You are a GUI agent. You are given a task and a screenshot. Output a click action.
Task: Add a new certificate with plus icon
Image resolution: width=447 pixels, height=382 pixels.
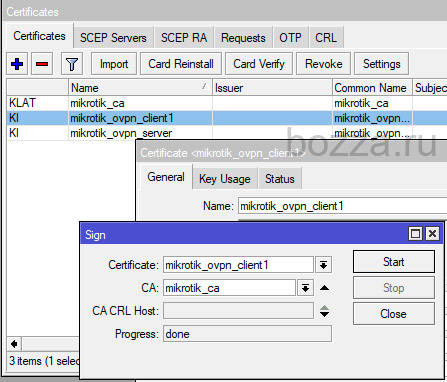click(x=17, y=64)
